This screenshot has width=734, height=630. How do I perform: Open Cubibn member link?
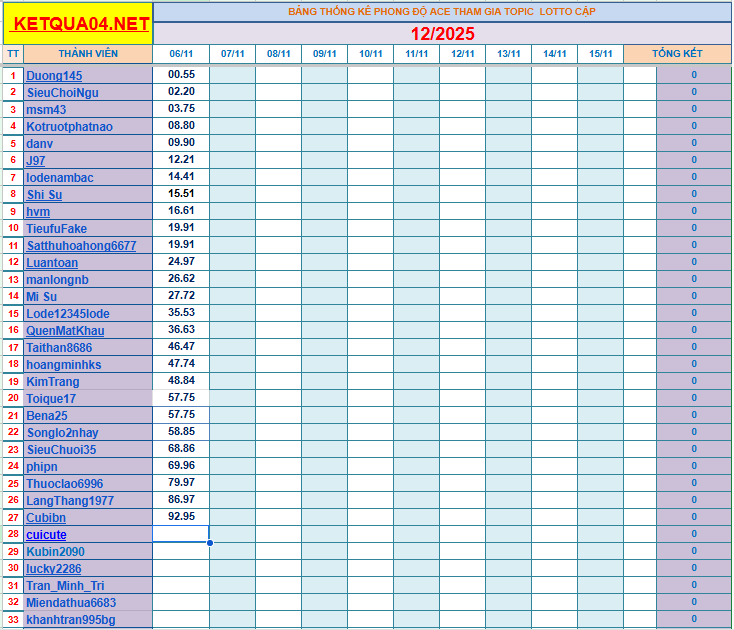[46, 518]
